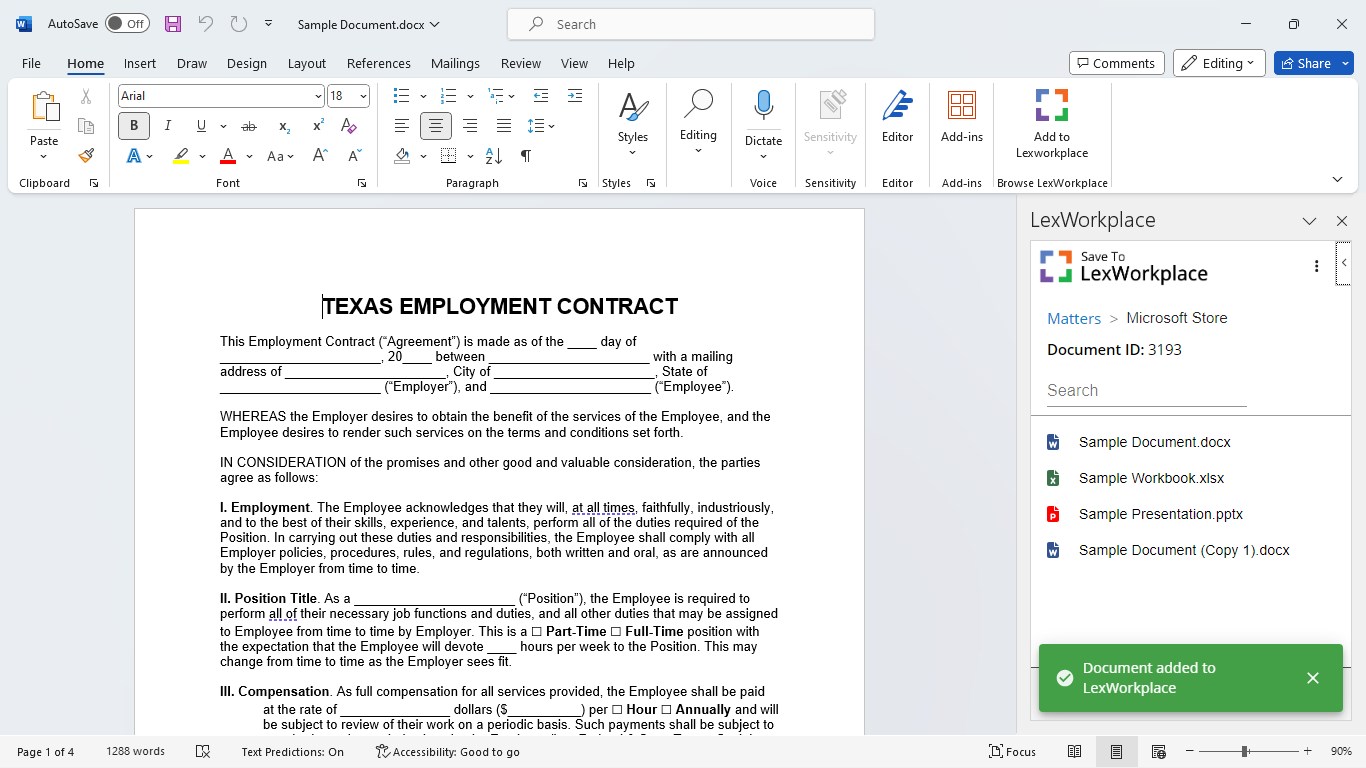
Task: Increase font size icon
Action: point(320,156)
